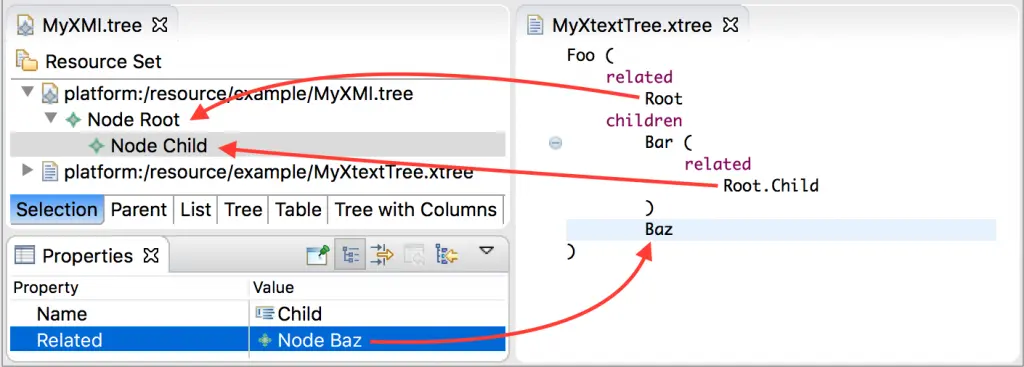Select platform:/resource/example/MyXMI.tree row
The height and width of the screenshot is (367, 1024).
[238, 93]
